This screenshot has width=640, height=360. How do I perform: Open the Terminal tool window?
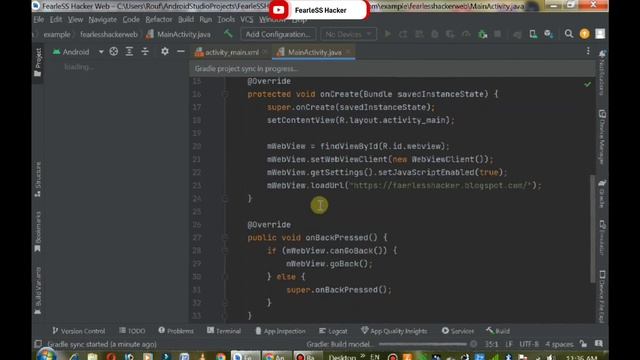point(224,331)
